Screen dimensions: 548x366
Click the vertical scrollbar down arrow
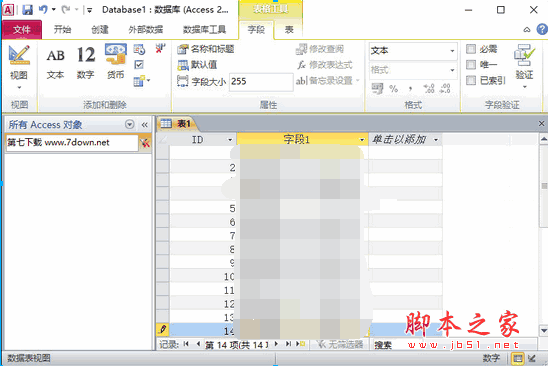543,330
